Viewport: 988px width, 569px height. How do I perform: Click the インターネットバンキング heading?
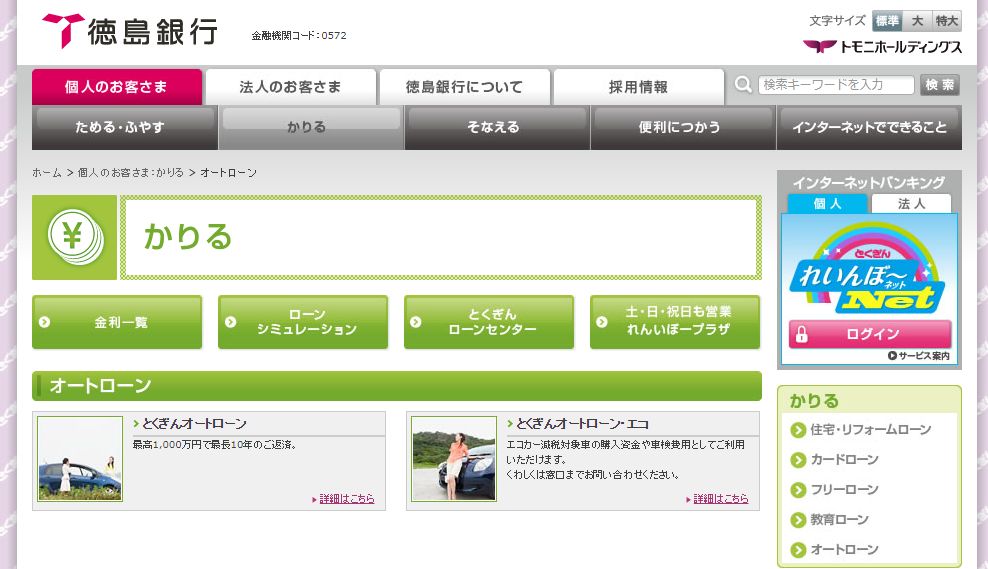[869, 183]
